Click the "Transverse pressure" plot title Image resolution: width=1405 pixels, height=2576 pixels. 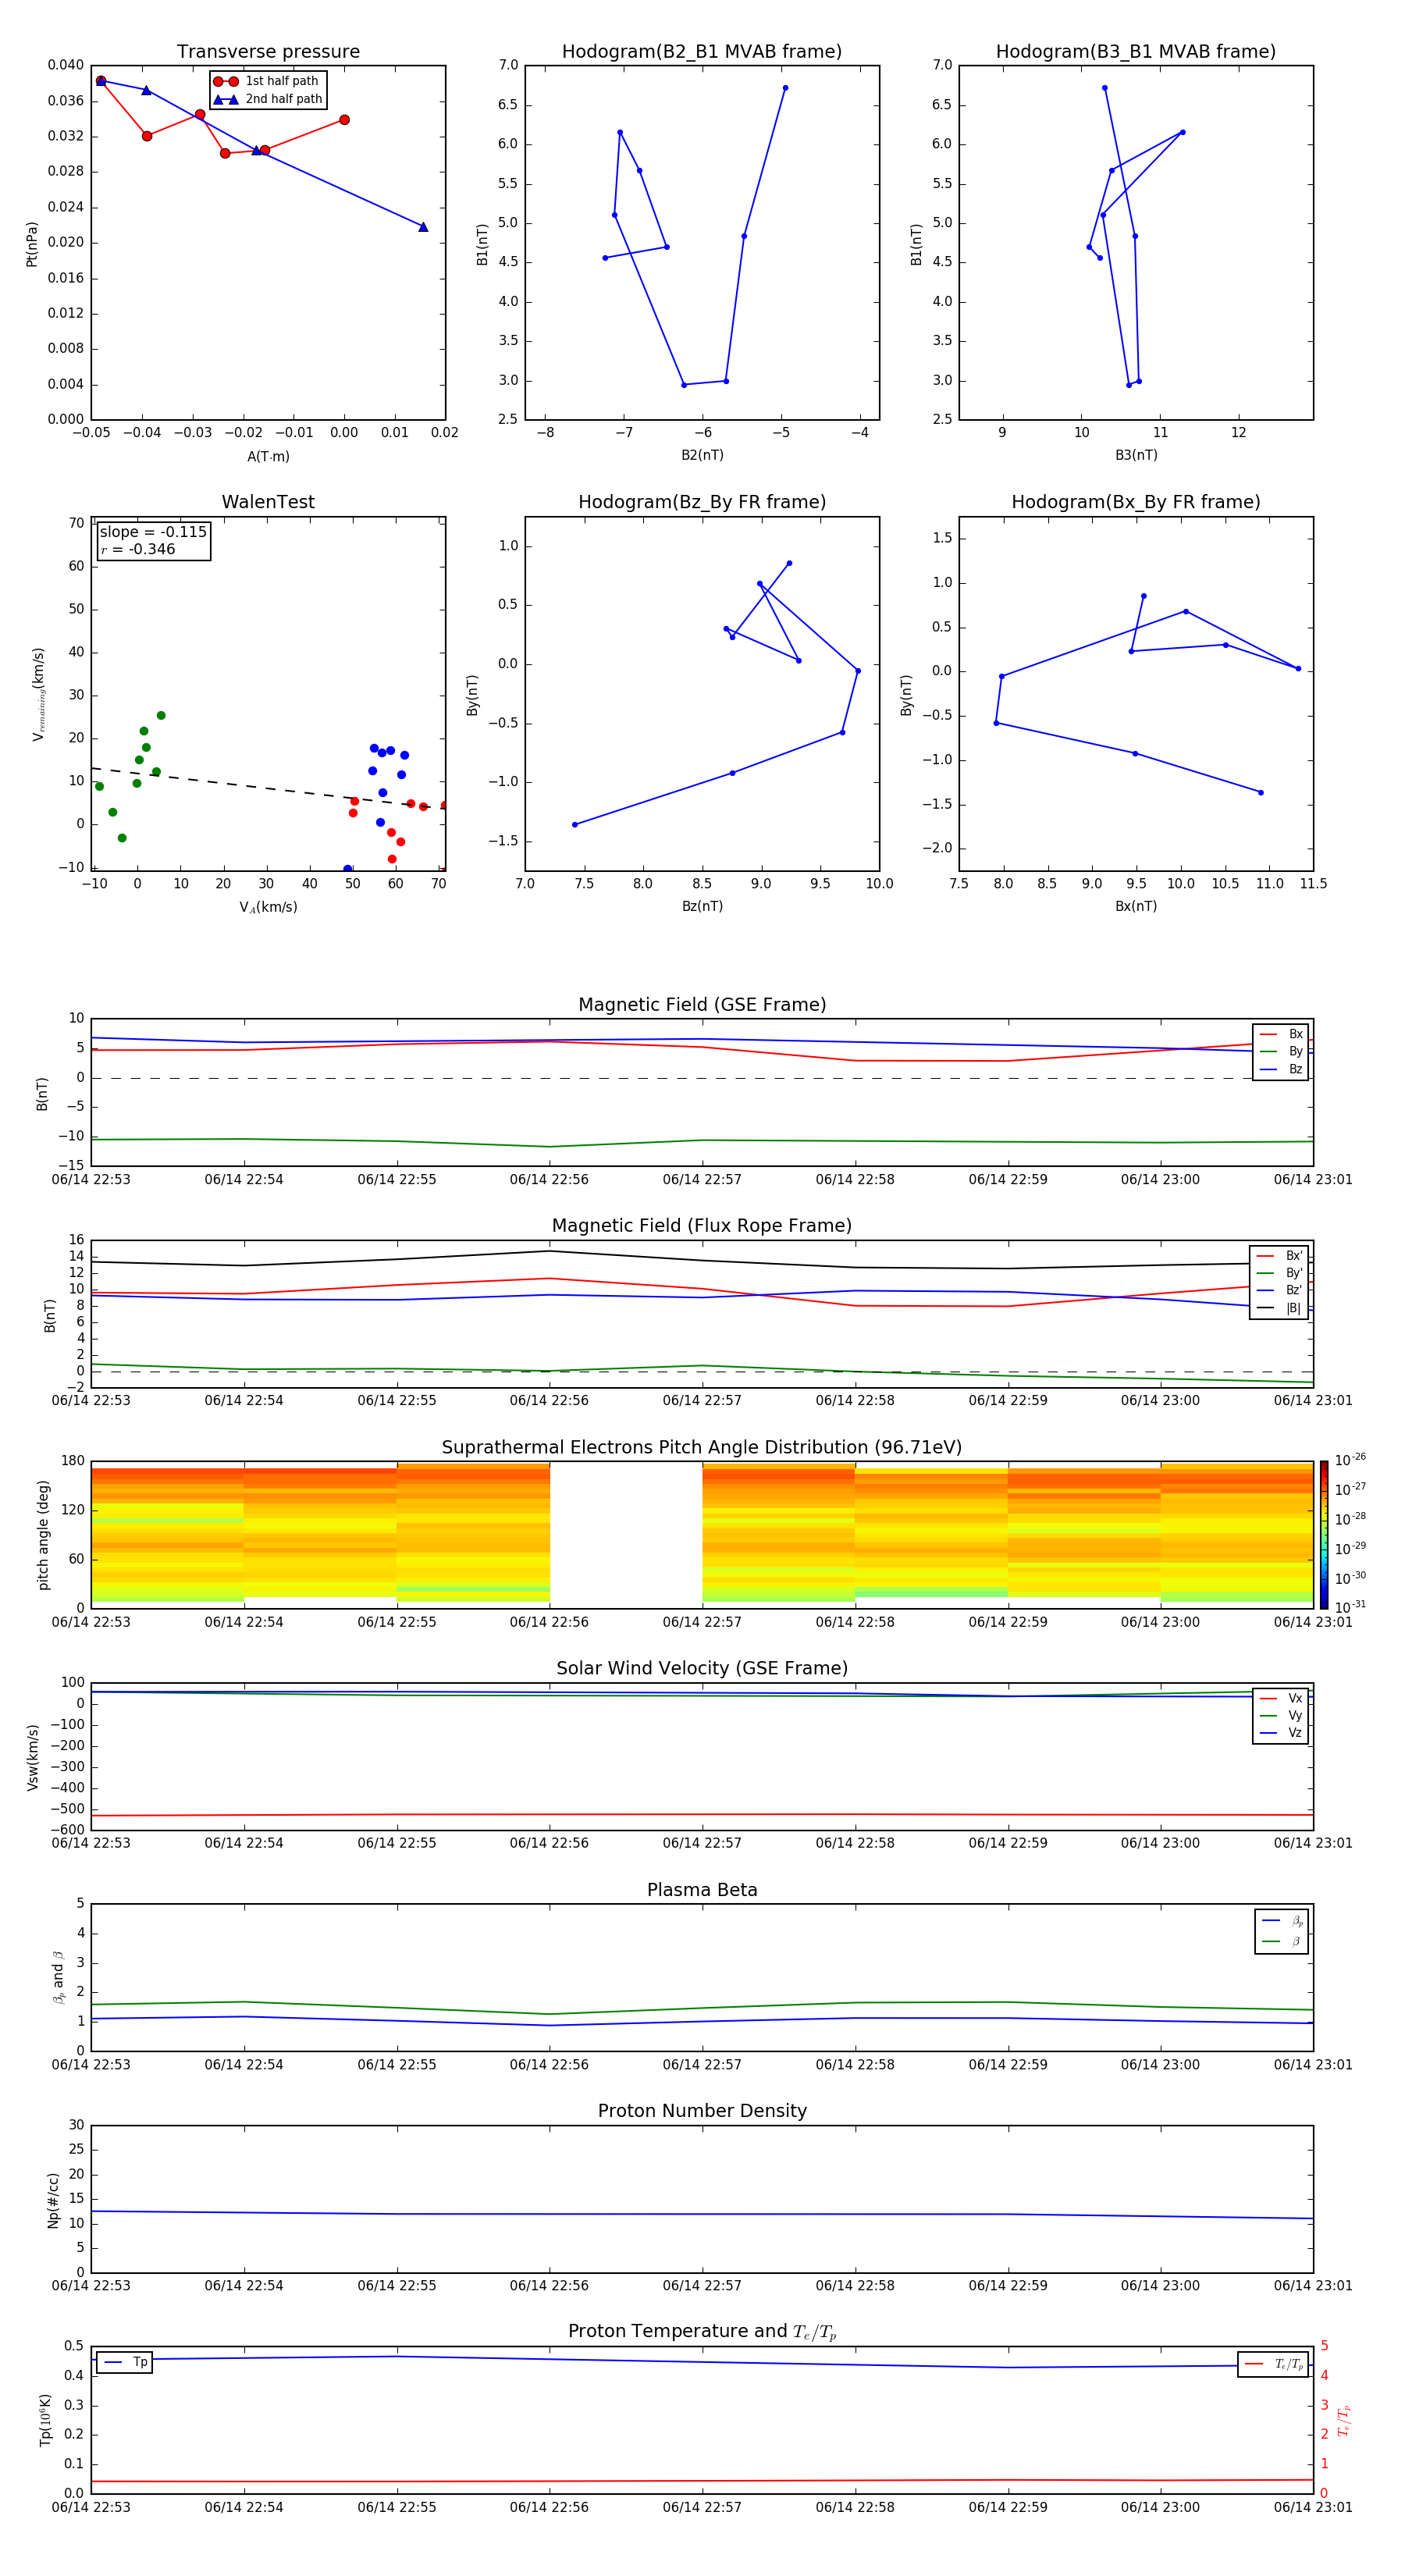[x=268, y=52]
